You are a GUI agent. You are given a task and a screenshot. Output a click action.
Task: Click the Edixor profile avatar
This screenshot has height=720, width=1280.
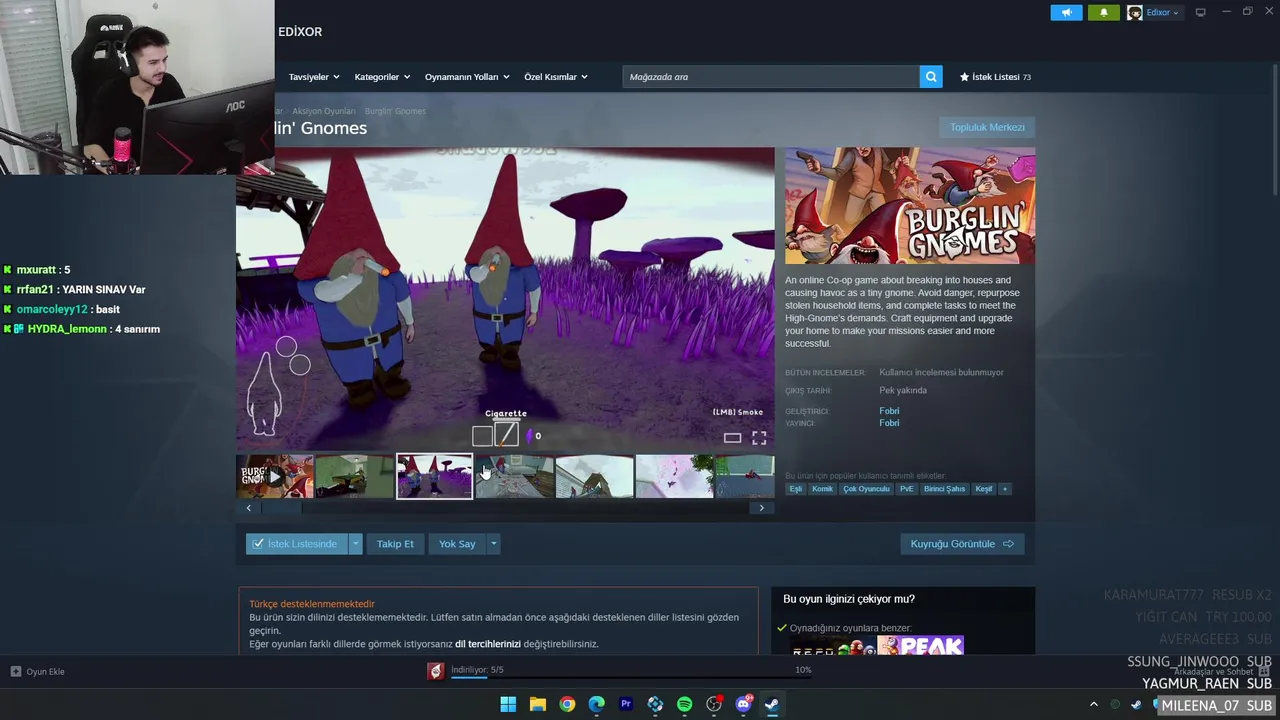coord(1135,13)
